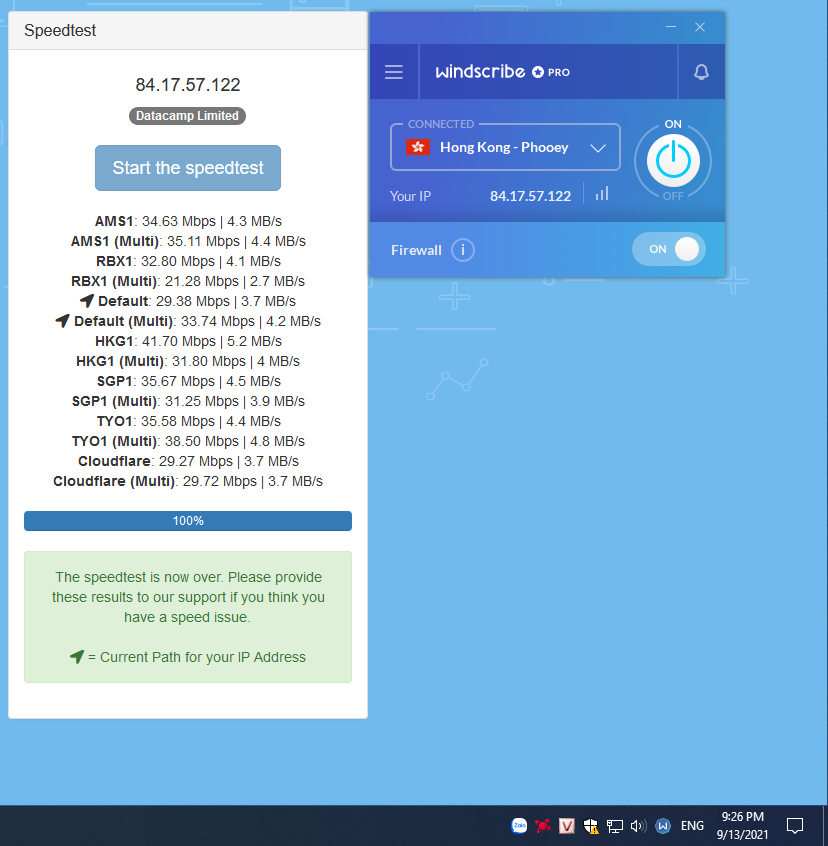The width and height of the screenshot is (828, 846).
Task: Open Zalo from the system tray
Action: 519,825
